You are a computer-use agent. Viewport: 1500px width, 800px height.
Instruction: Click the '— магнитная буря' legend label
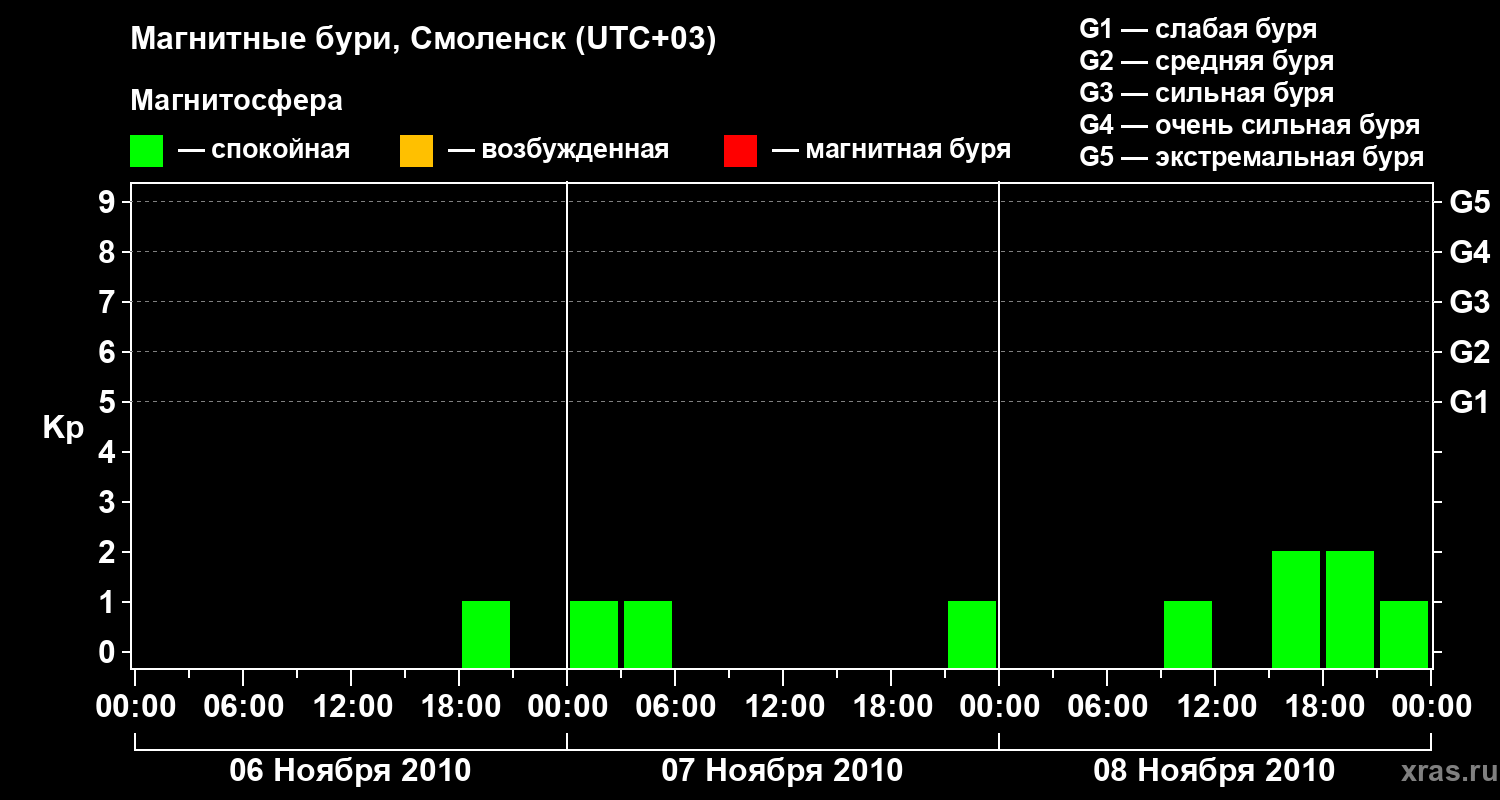click(891, 150)
